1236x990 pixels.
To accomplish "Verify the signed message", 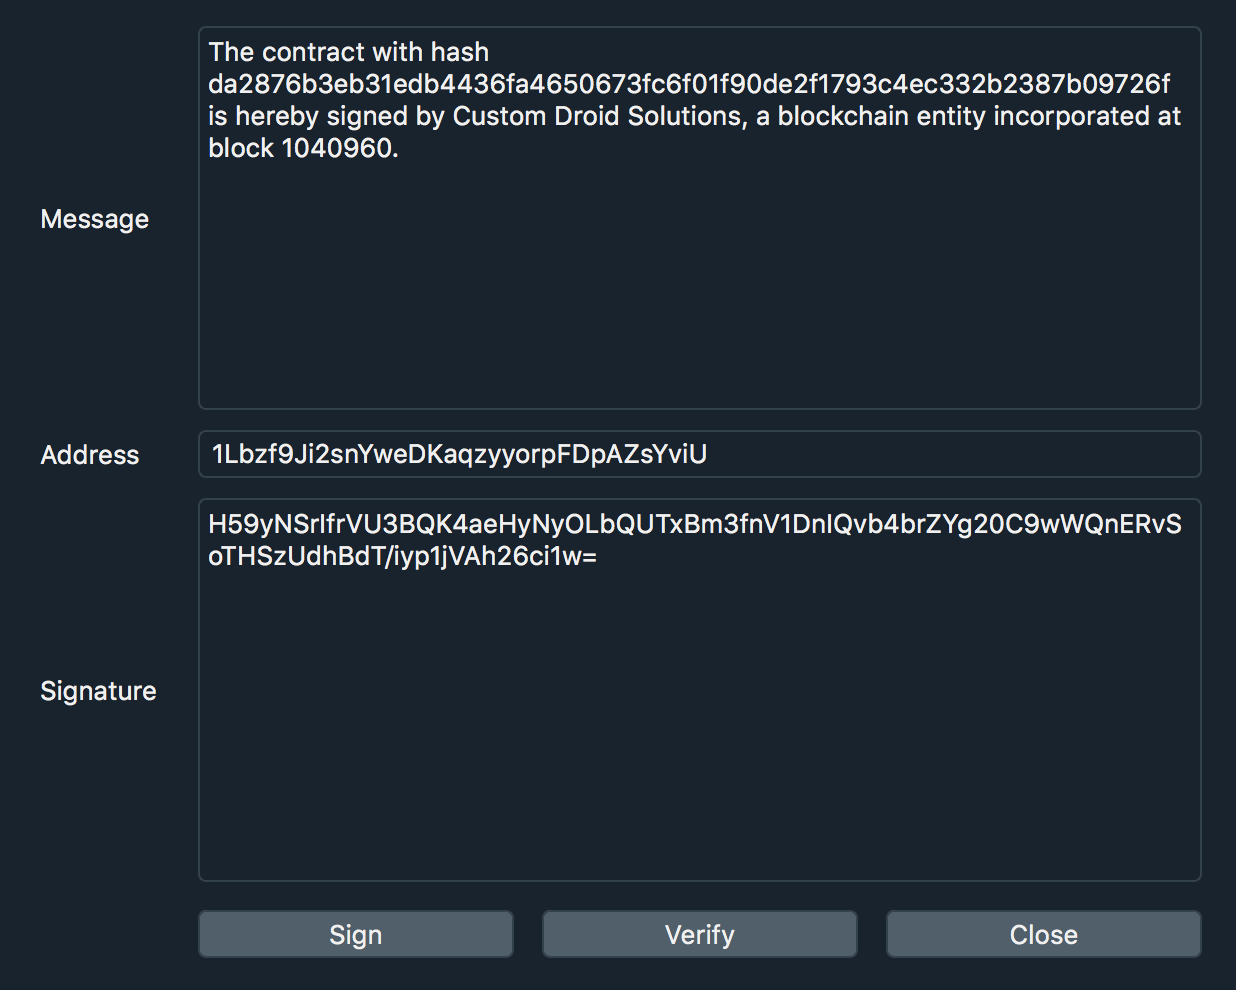I will coord(699,934).
